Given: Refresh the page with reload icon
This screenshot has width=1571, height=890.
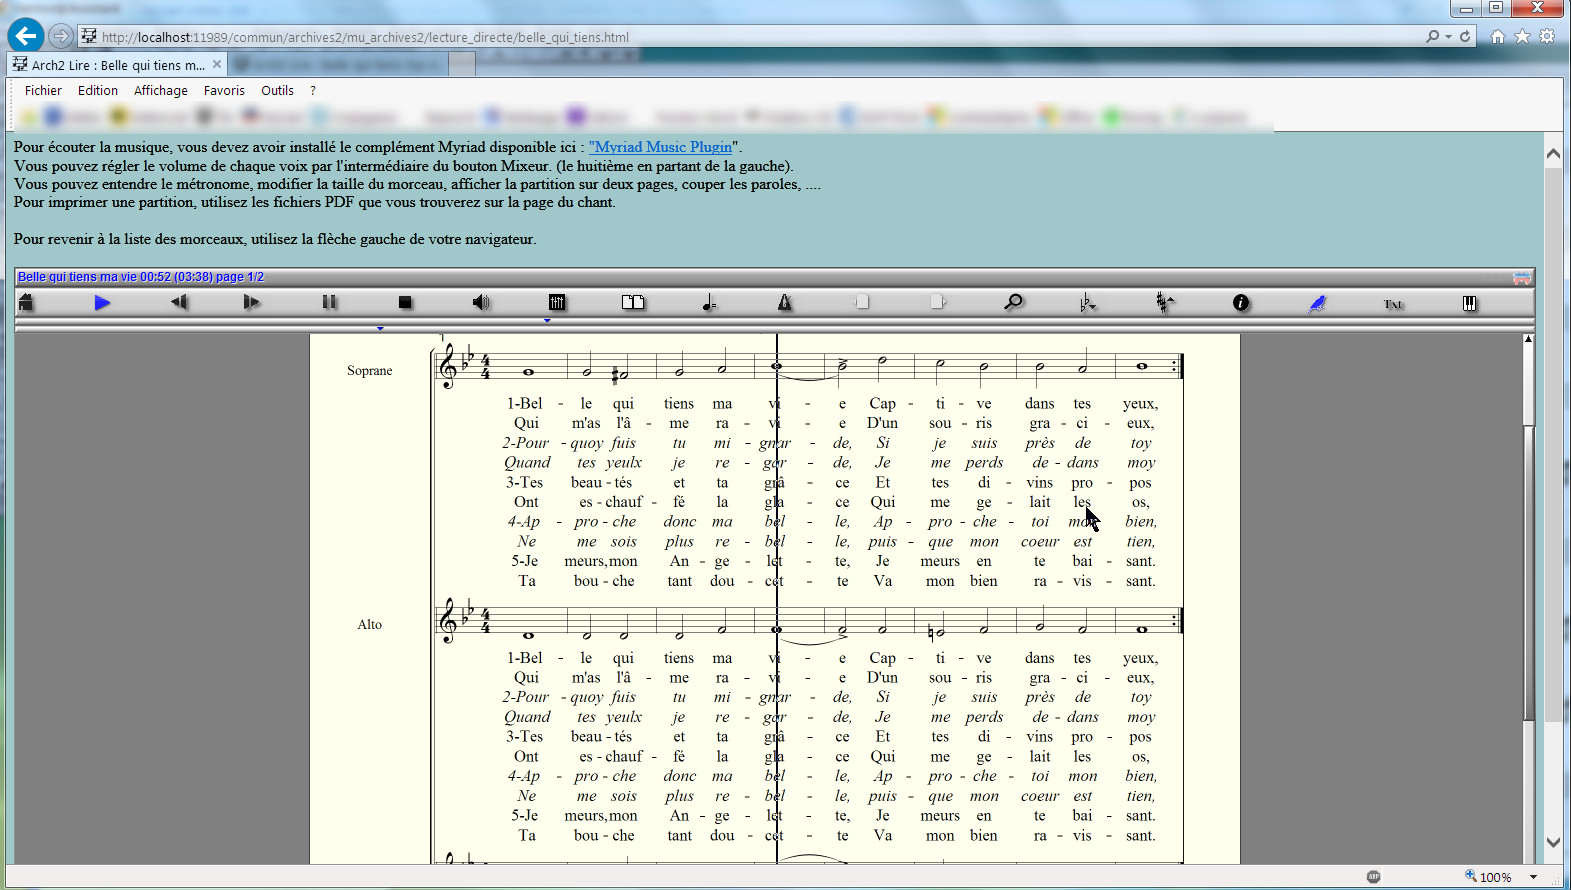Looking at the screenshot, I should (x=1465, y=37).
